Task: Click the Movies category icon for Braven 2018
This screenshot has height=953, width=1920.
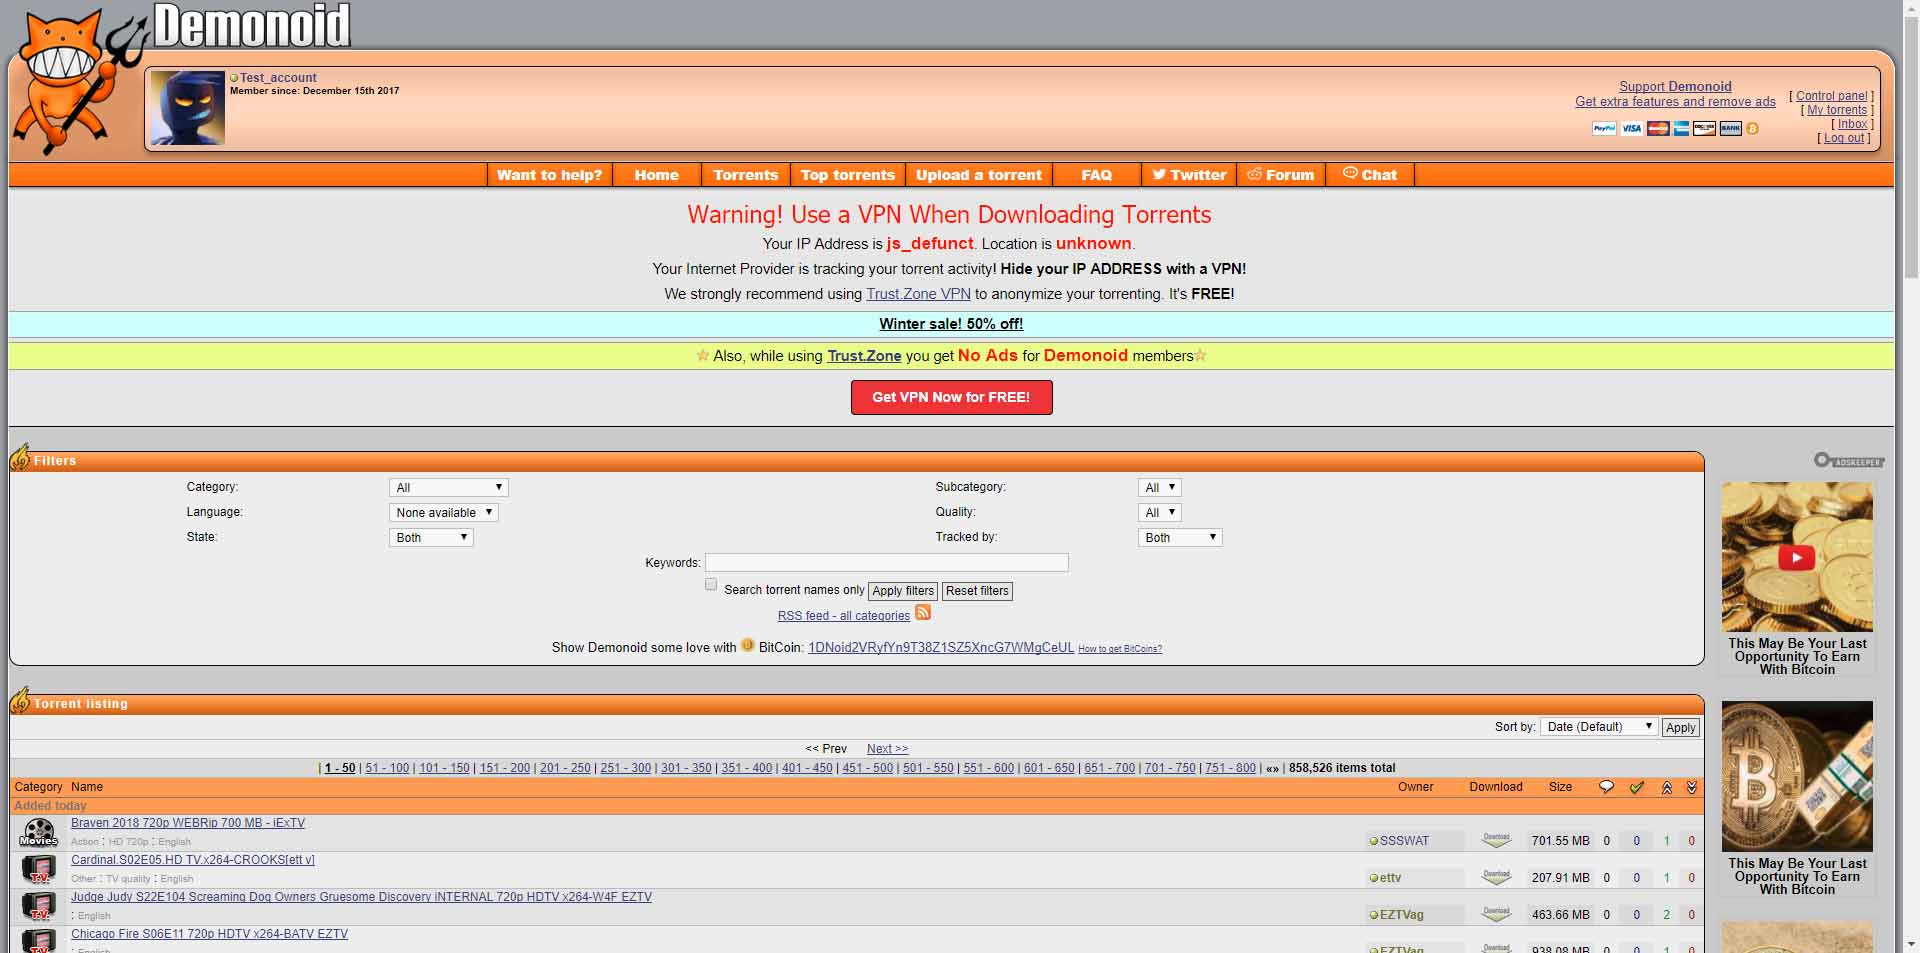Action: (x=39, y=832)
